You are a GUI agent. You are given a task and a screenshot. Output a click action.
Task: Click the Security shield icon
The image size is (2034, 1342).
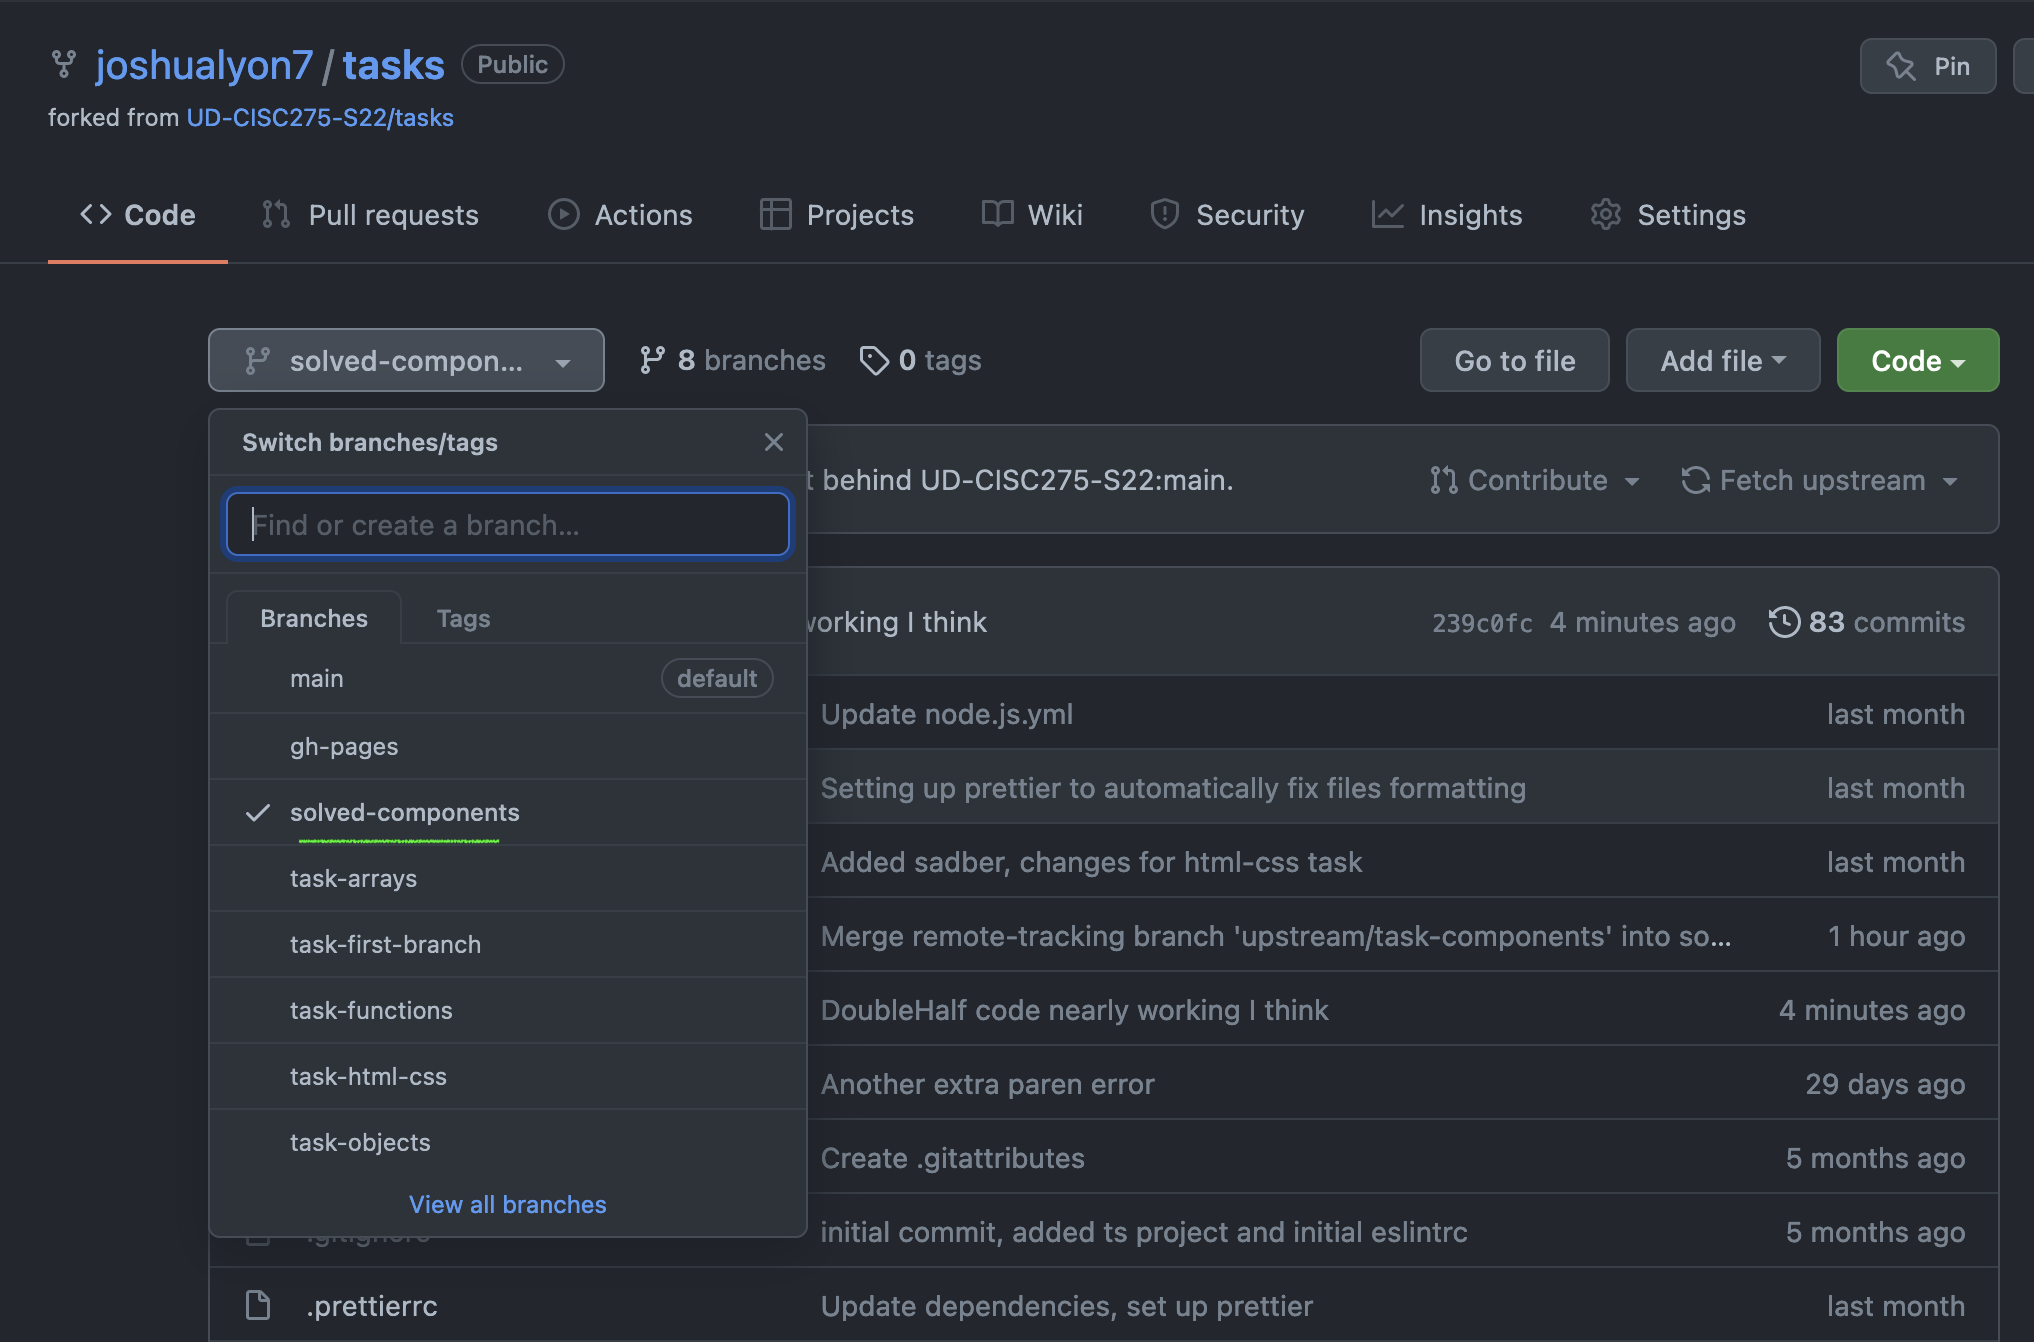pyautogui.click(x=1165, y=214)
